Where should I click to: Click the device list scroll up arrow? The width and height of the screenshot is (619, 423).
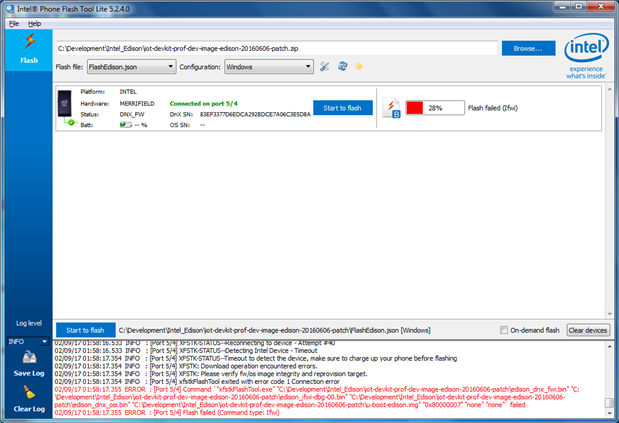(x=610, y=89)
